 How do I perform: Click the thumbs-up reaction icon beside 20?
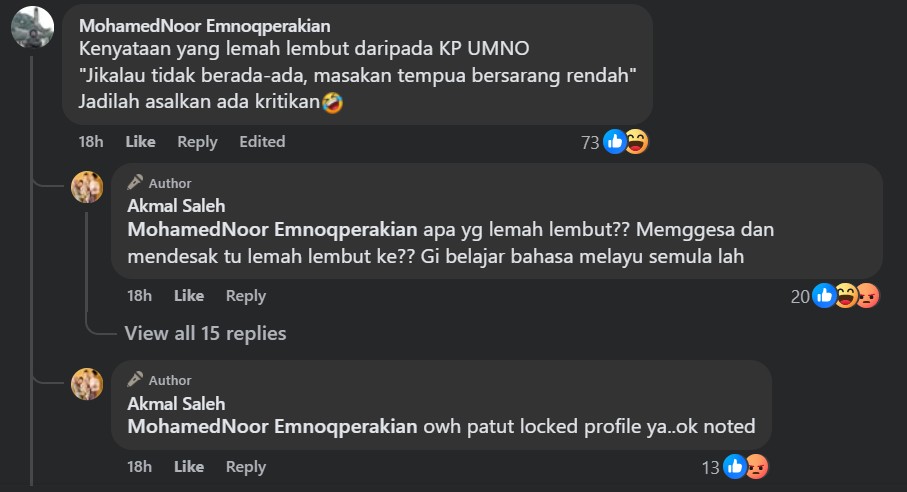824,296
